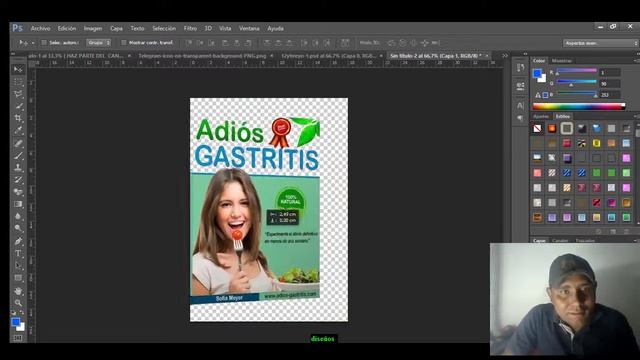Open the Properties panel icon in dock
The image size is (640, 360).
point(520,86)
